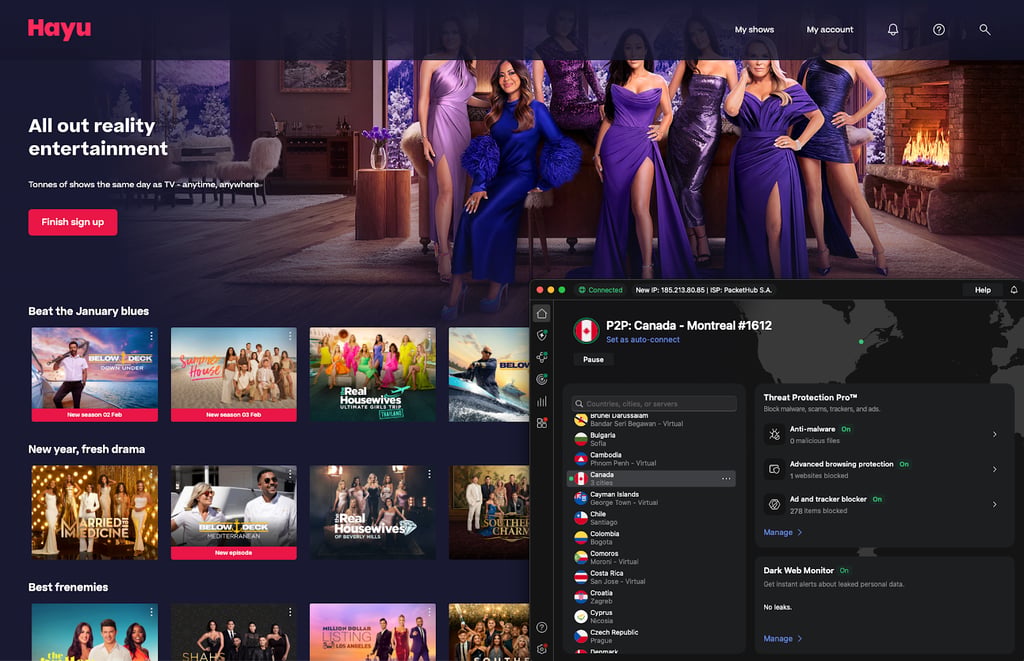Expand Ad and tracker blocker chevron
The image size is (1024, 661).
995,504
